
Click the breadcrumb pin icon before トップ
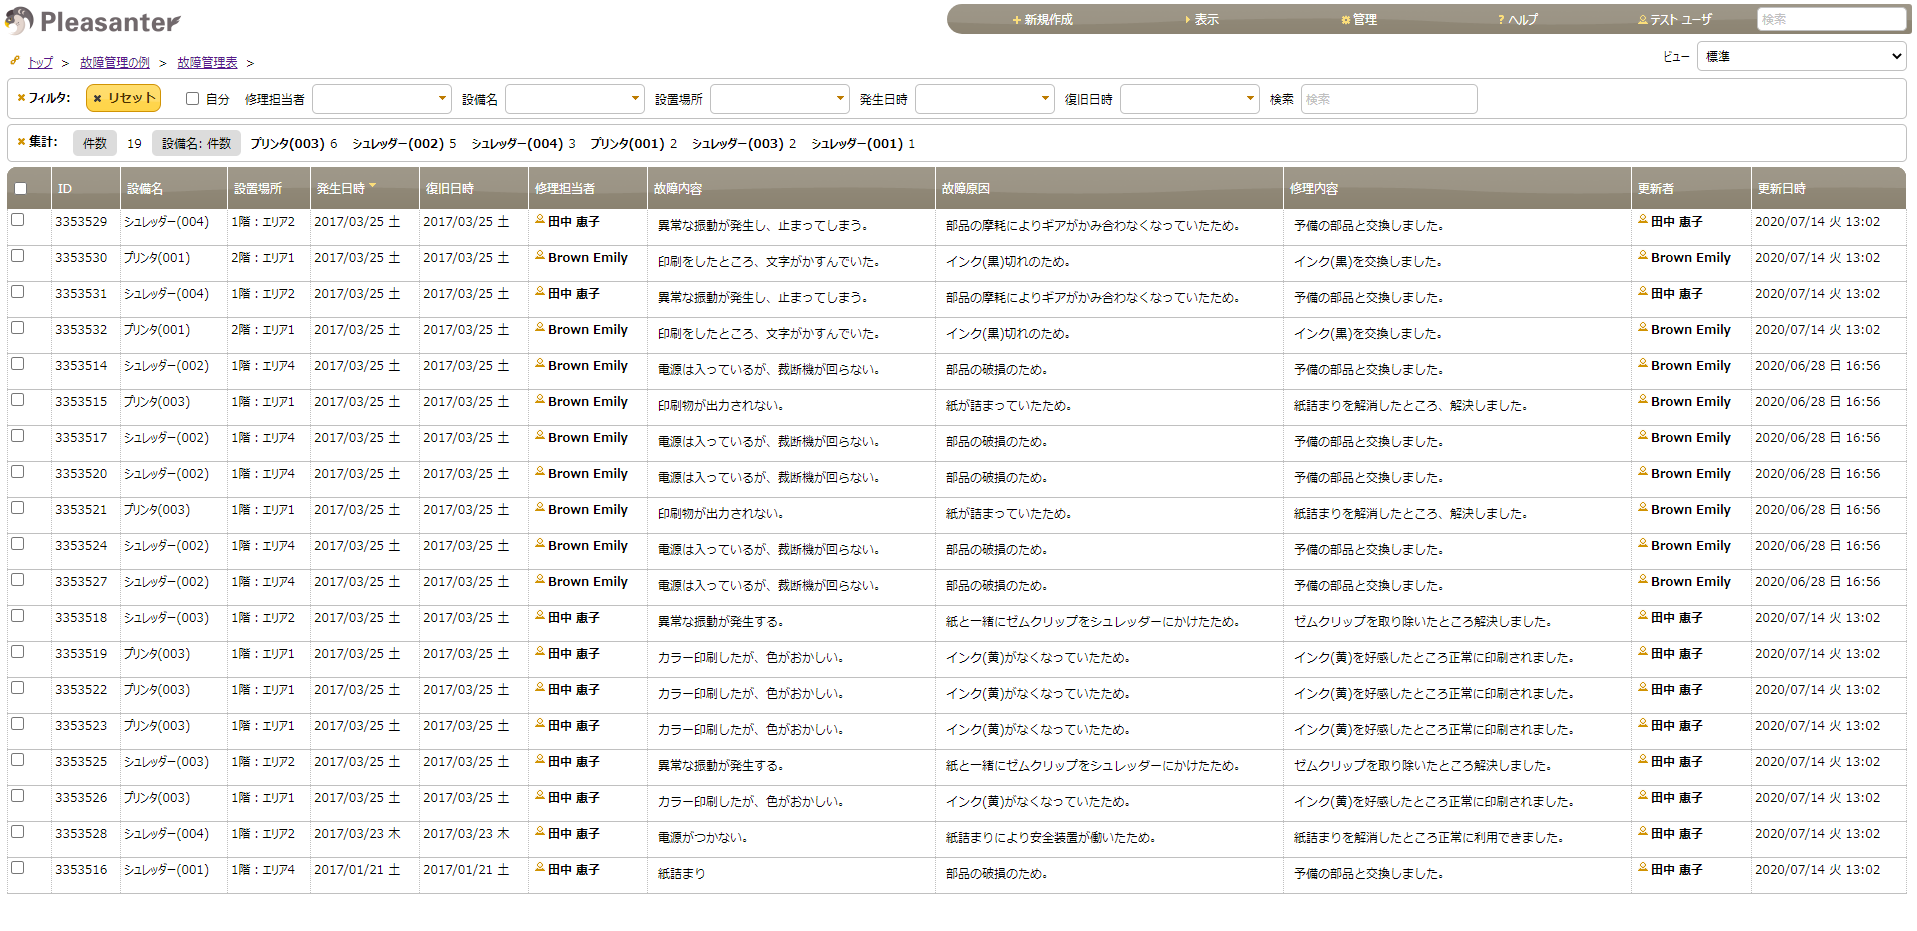pyautogui.click(x=15, y=60)
